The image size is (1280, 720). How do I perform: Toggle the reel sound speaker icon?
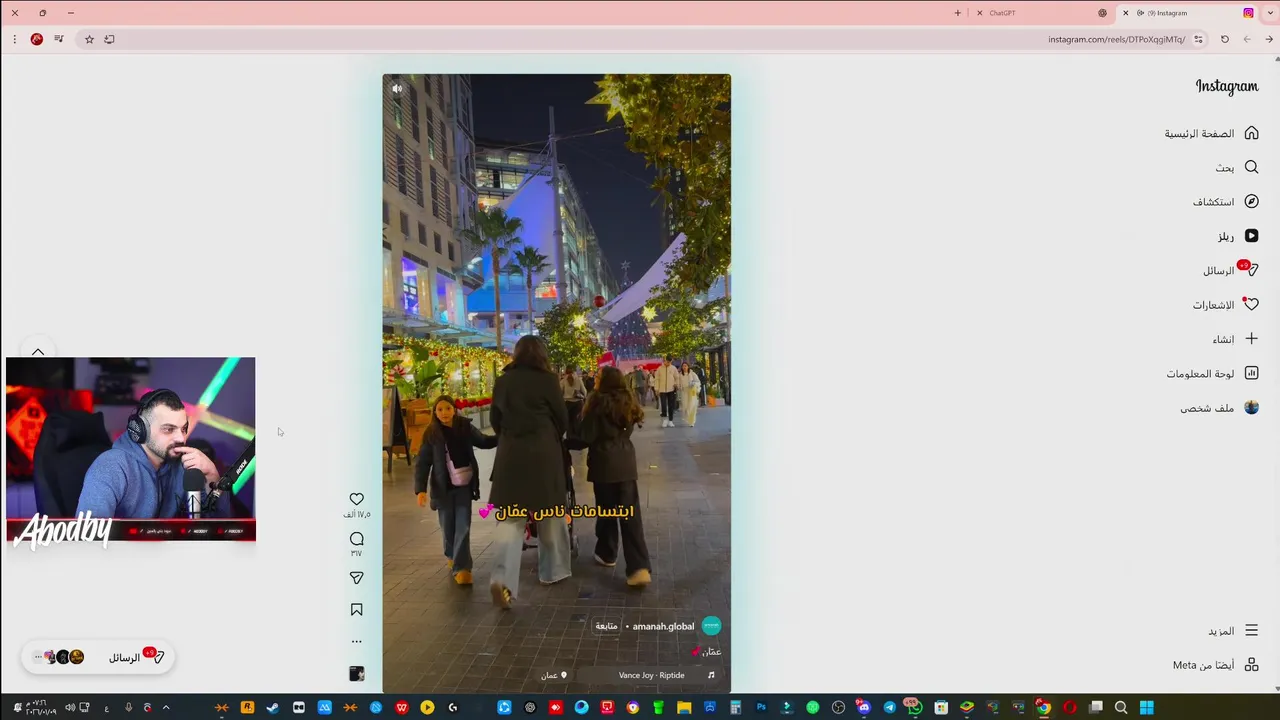pyautogui.click(x=397, y=89)
